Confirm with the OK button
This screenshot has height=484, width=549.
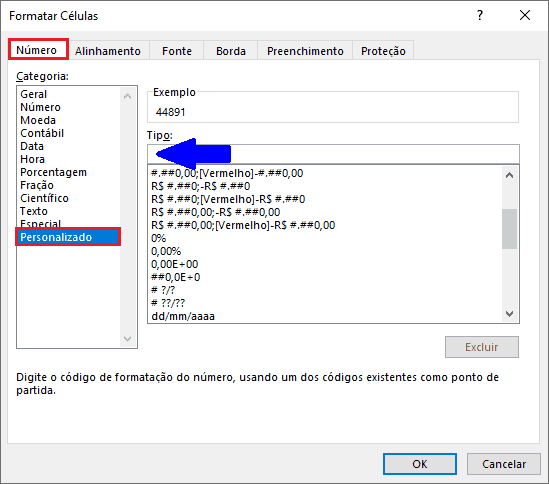420,464
